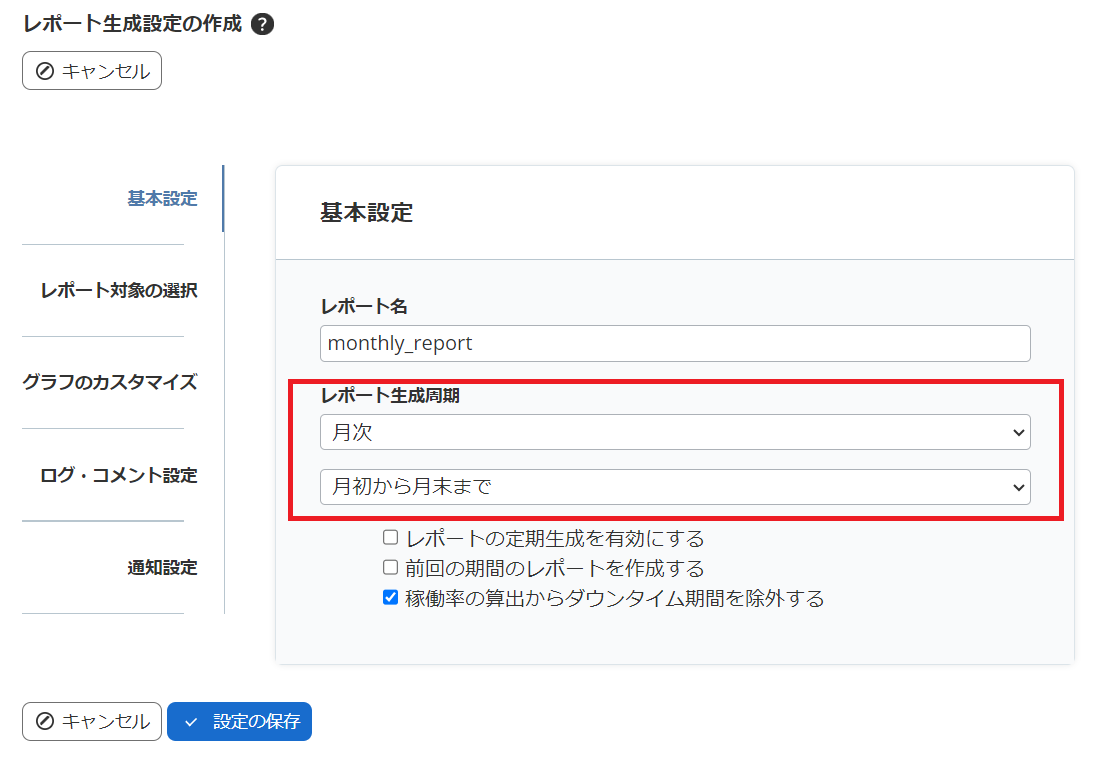Select the 基本設定 sidebar tab
Viewport: 1102px width, 759px height.
coord(162,199)
